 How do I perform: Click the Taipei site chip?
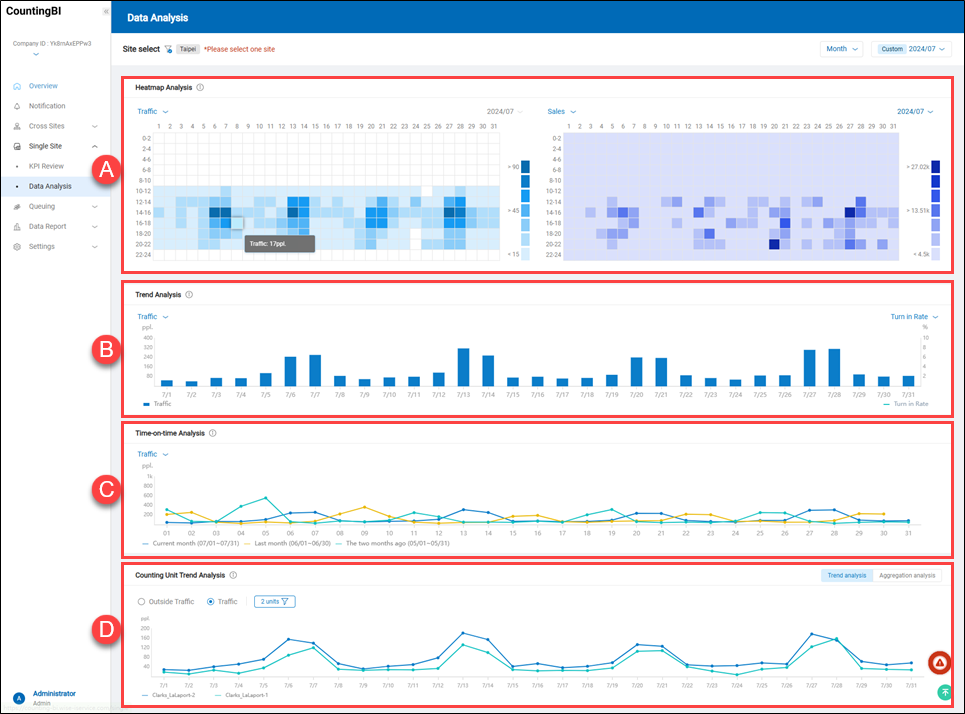[x=187, y=48]
